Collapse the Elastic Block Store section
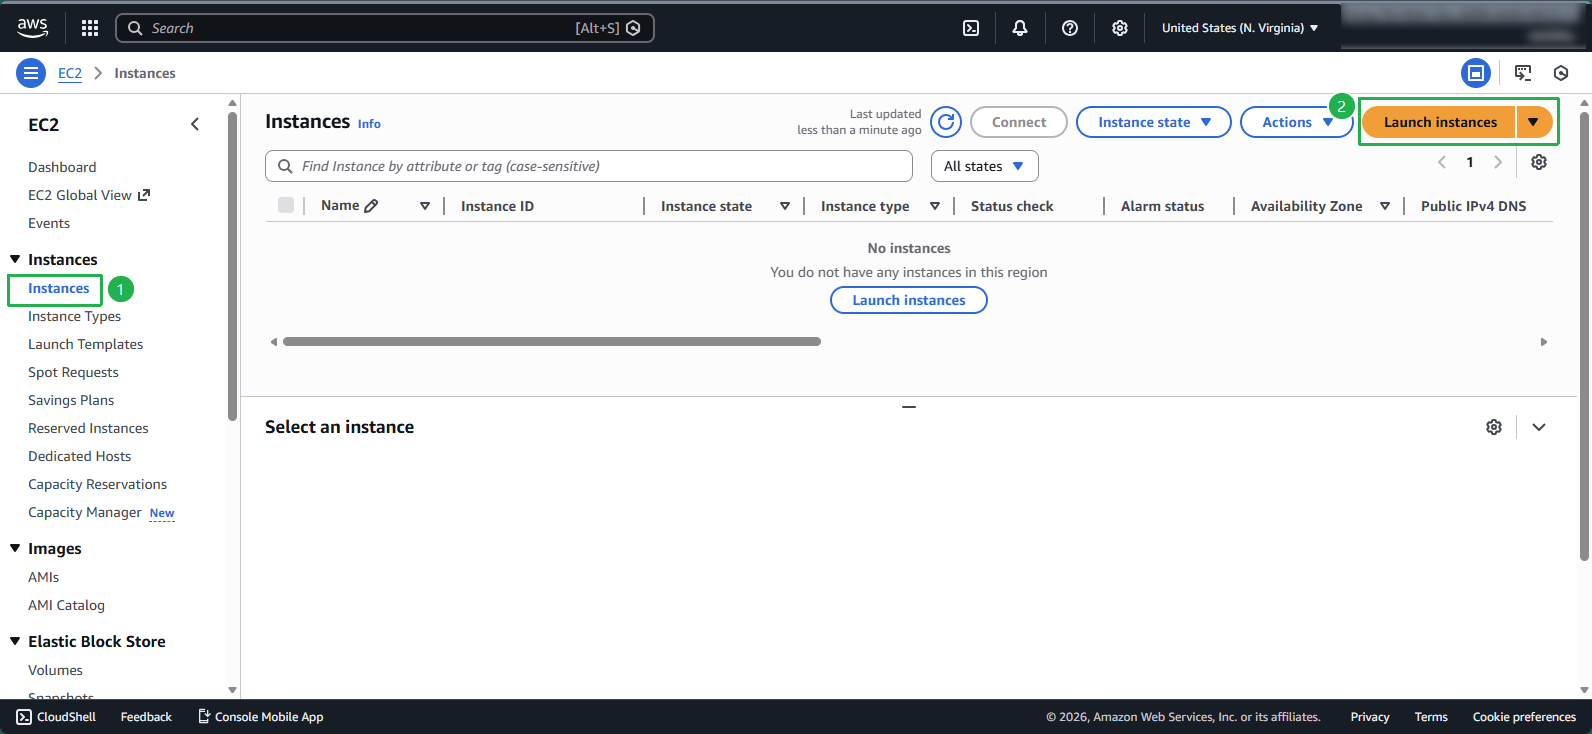 [x=15, y=641]
